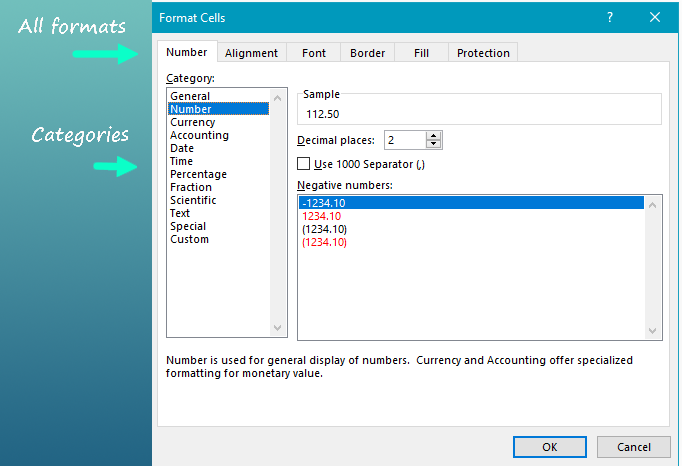The height and width of the screenshot is (466, 682).
Task: Close the Format Cells dialog
Action: pos(655,17)
